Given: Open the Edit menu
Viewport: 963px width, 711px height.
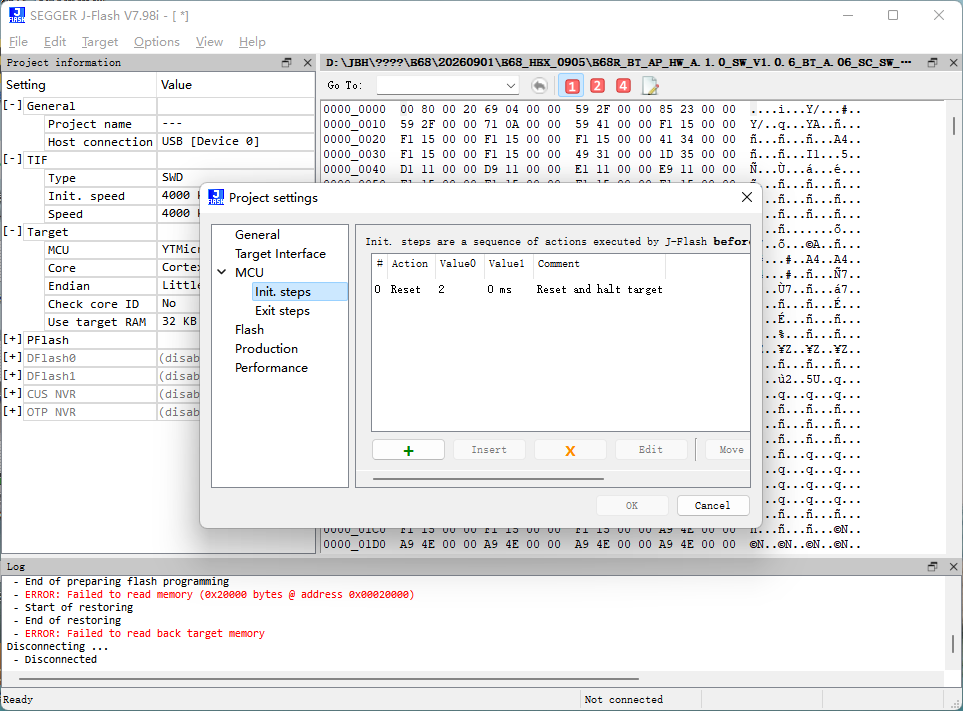Looking at the screenshot, I should [55, 42].
